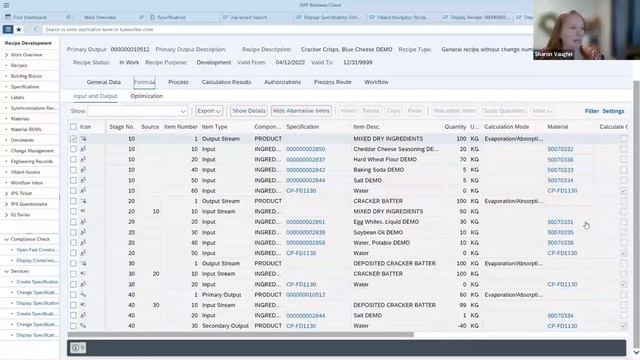Screen dimensions: 640x360
Task: Open the Show dropdown
Action: coord(138,111)
